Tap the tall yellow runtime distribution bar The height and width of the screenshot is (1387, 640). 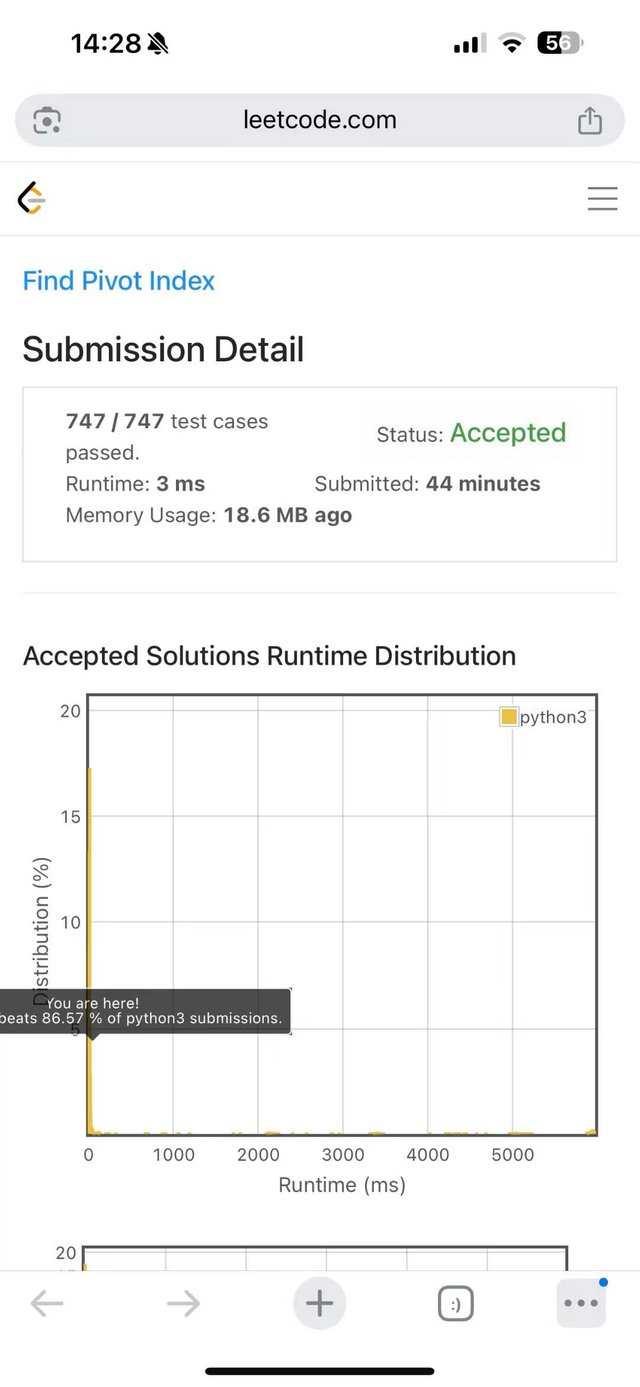tap(89, 950)
